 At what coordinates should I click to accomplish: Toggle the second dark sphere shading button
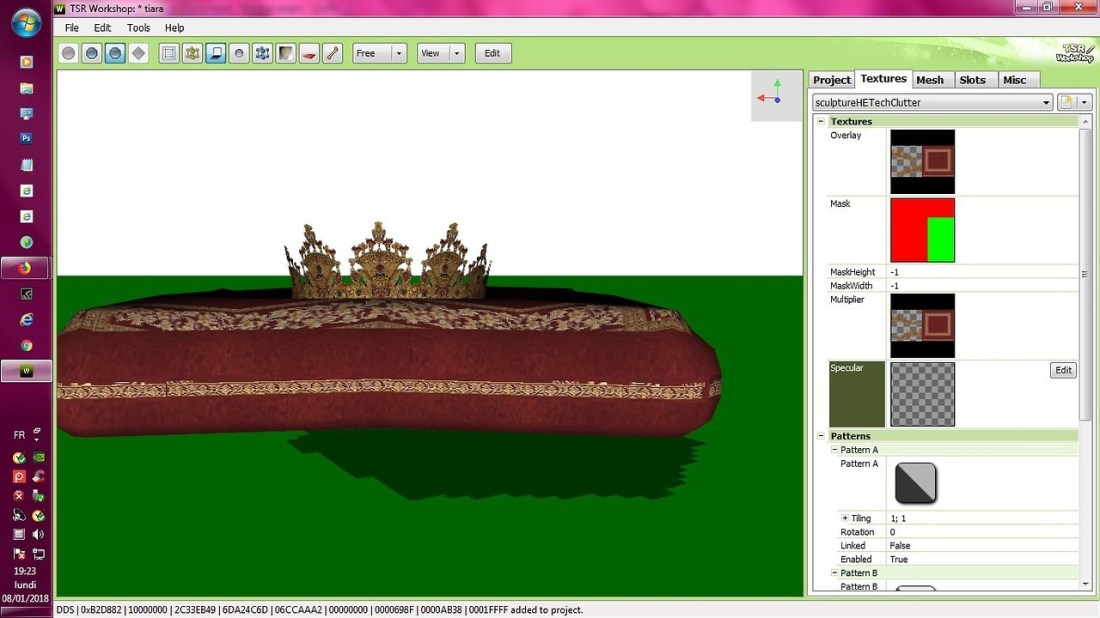pyautogui.click(x=92, y=54)
